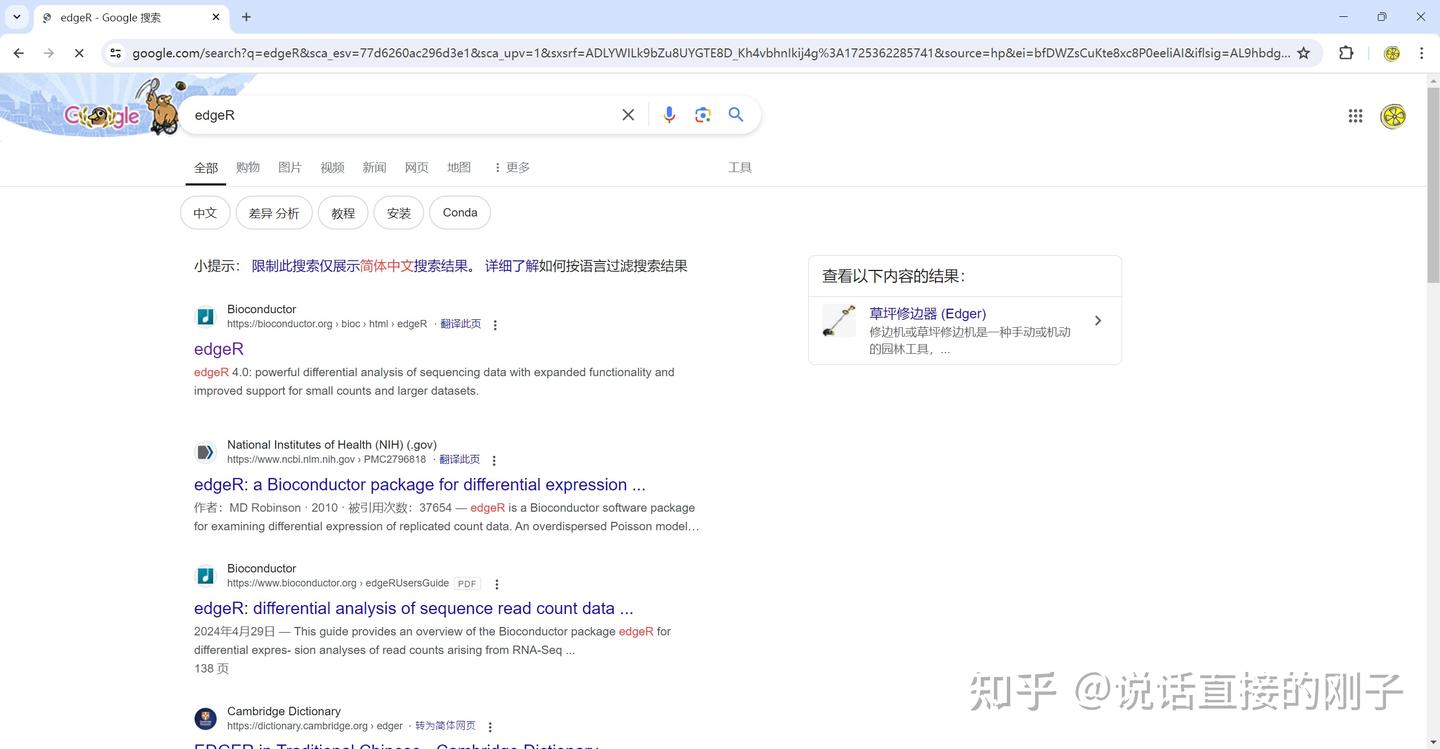
Task: Apply the 教程 filter chip
Action: click(x=343, y=213)
